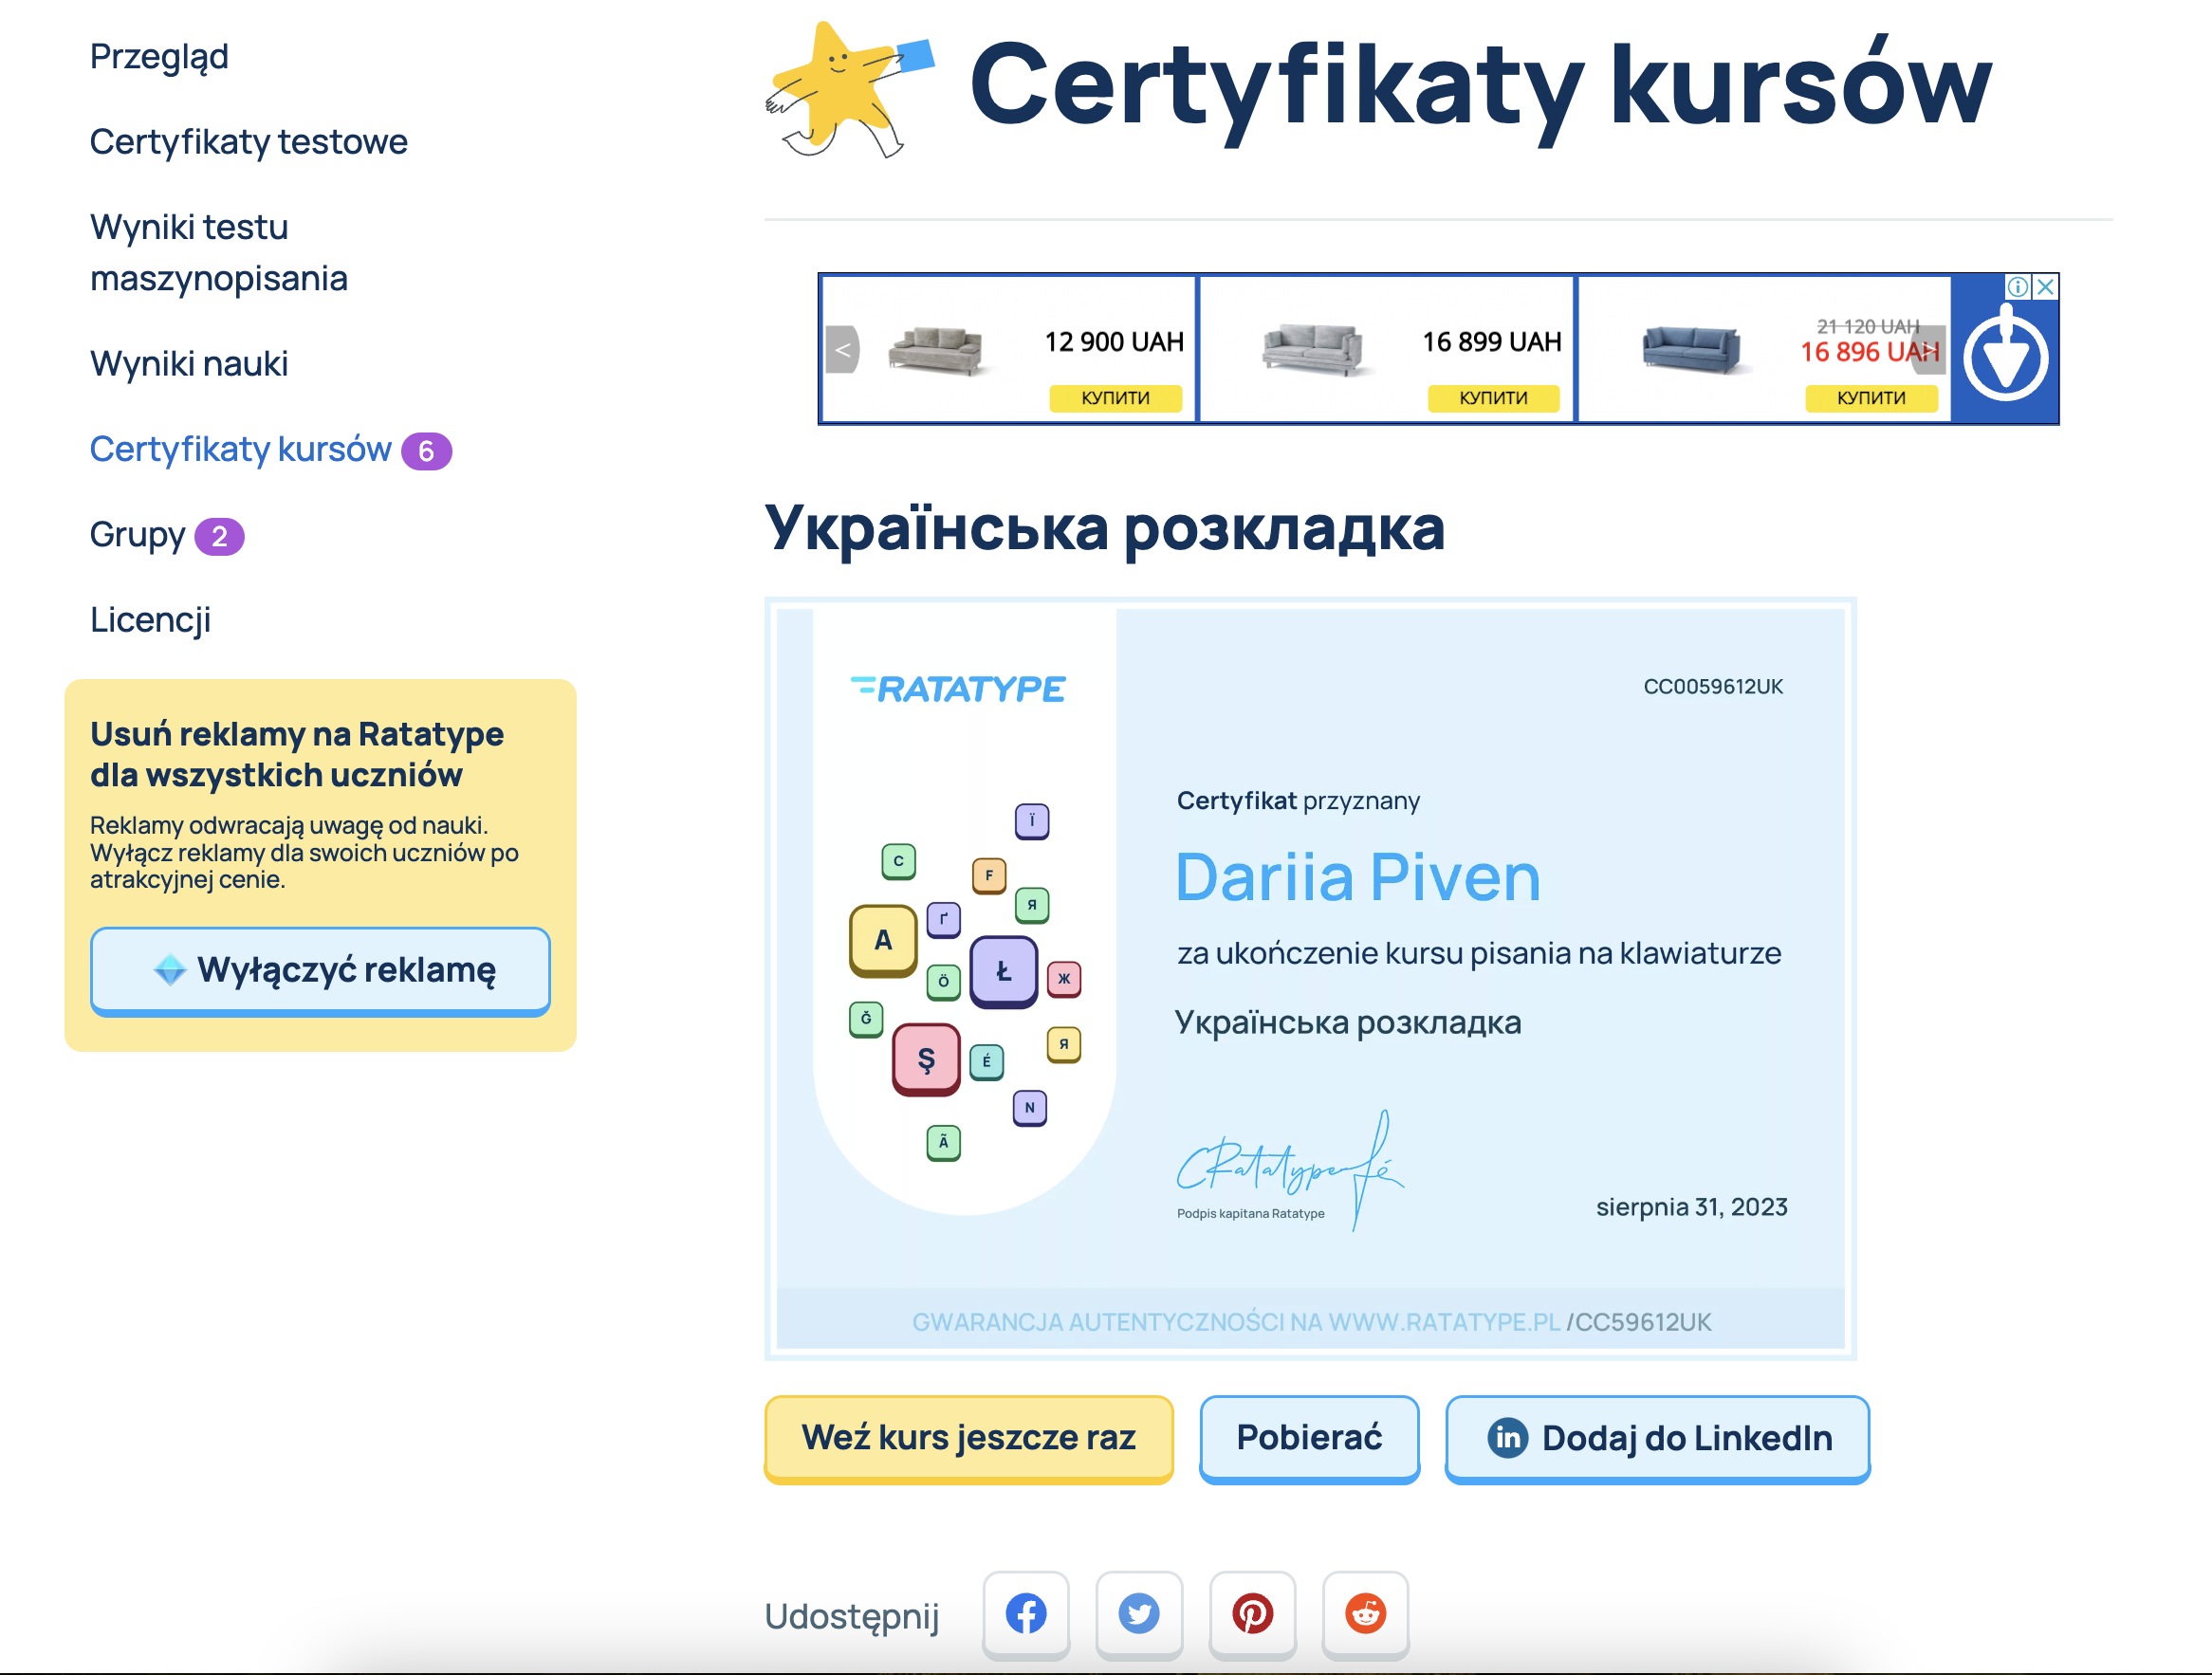
Task: Click the star mascot illustration
Action: [x=850, y=90]
